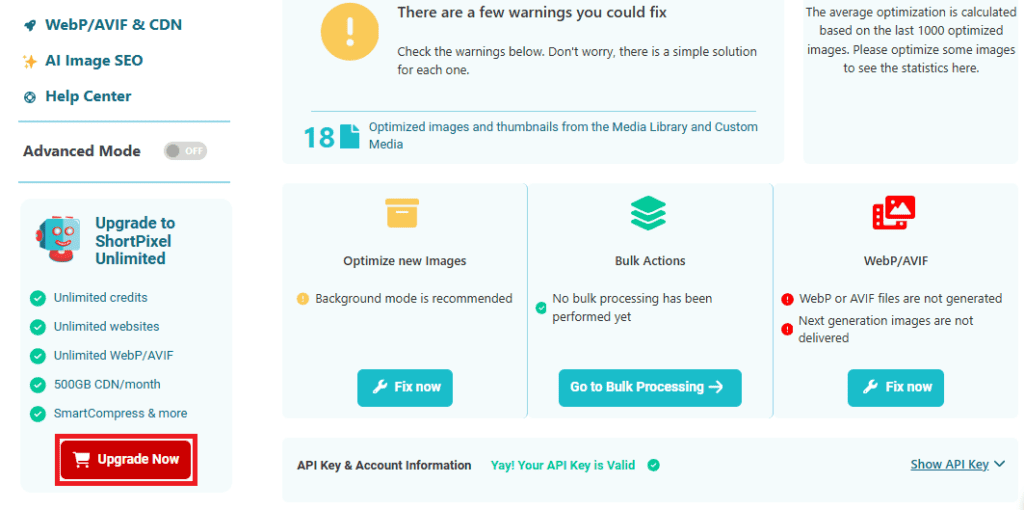Click the red WebP/AVIF images icon
This screenshot has height=510, width=1024.
click(x=893, y=213)
